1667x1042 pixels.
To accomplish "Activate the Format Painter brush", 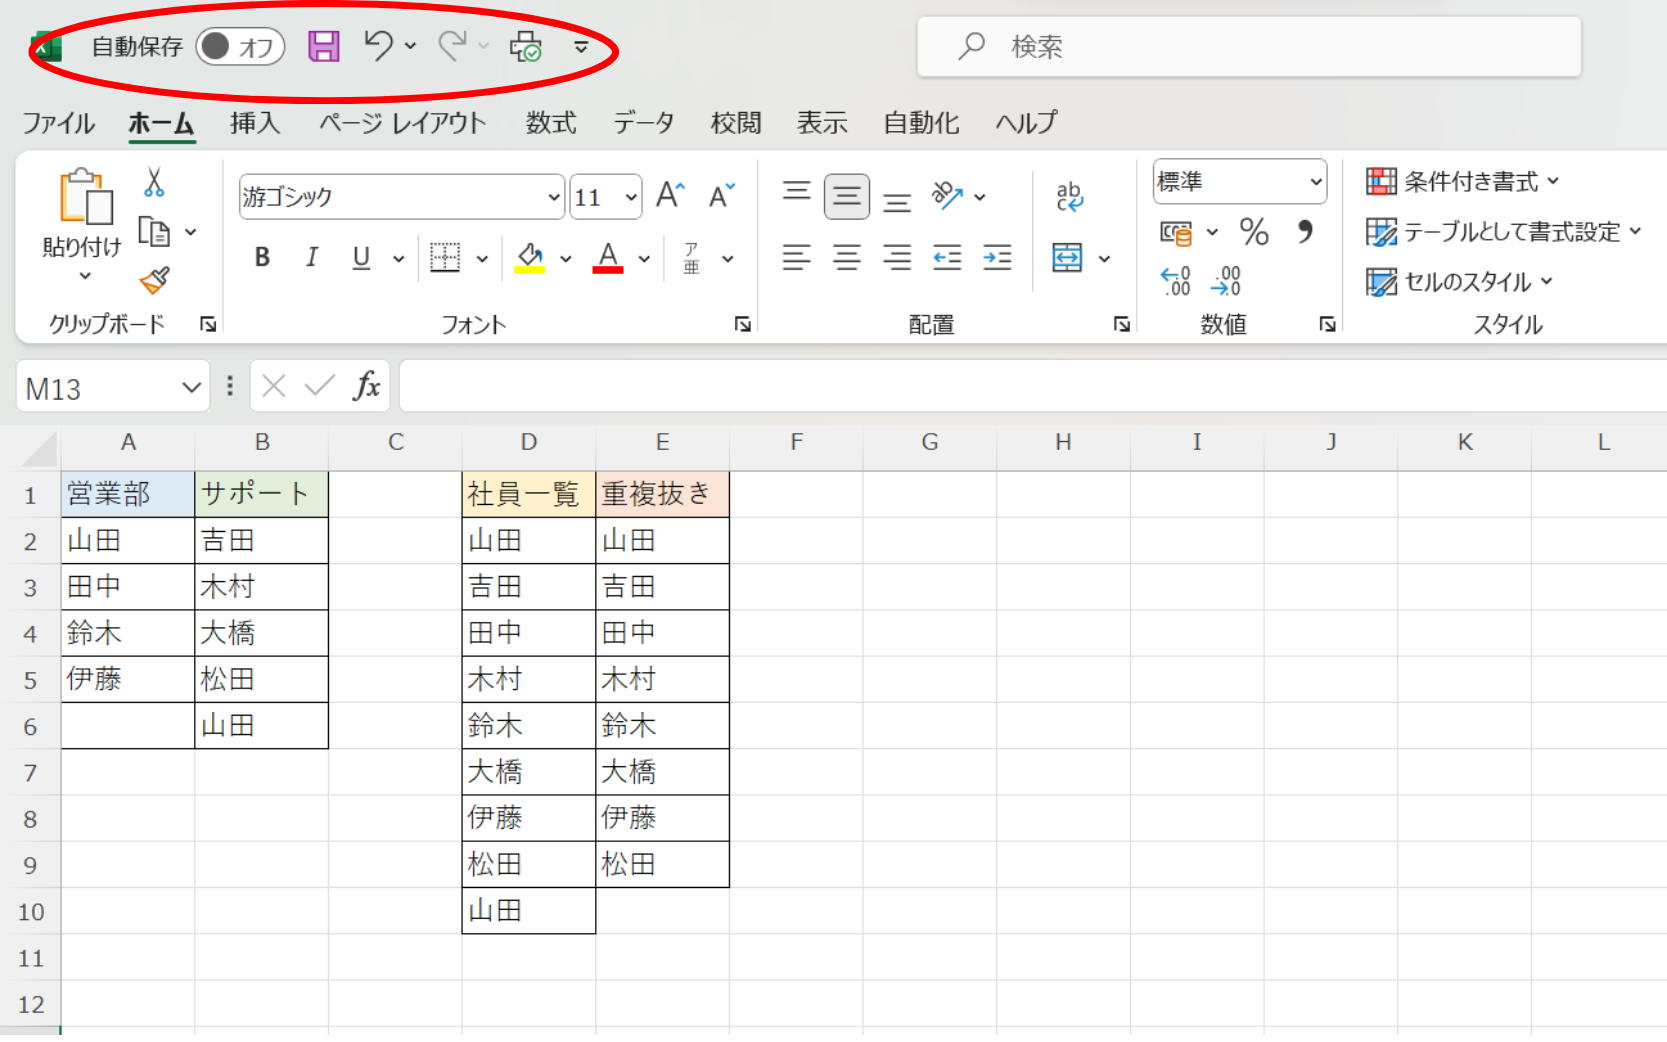I will pos(154,280).
